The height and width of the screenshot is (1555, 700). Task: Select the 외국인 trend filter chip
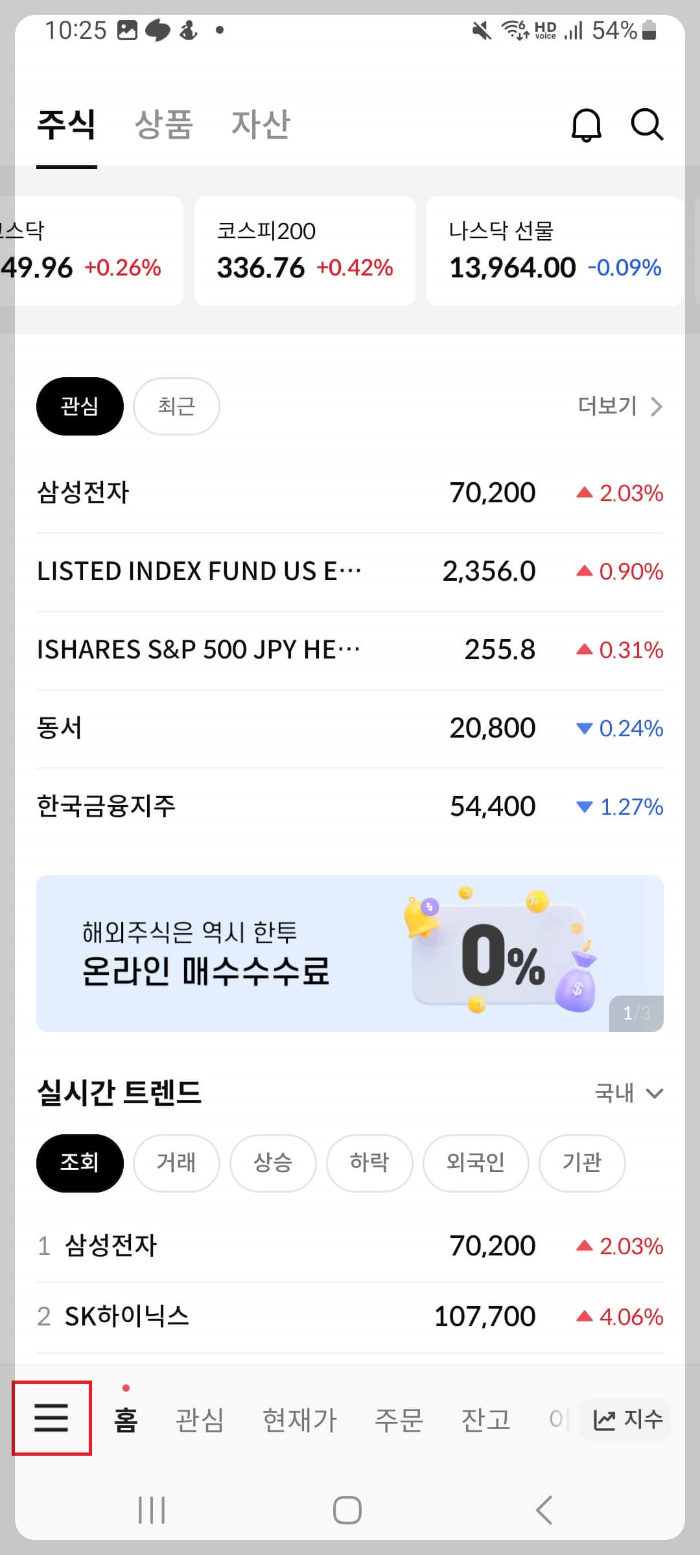coord(476,1163)
